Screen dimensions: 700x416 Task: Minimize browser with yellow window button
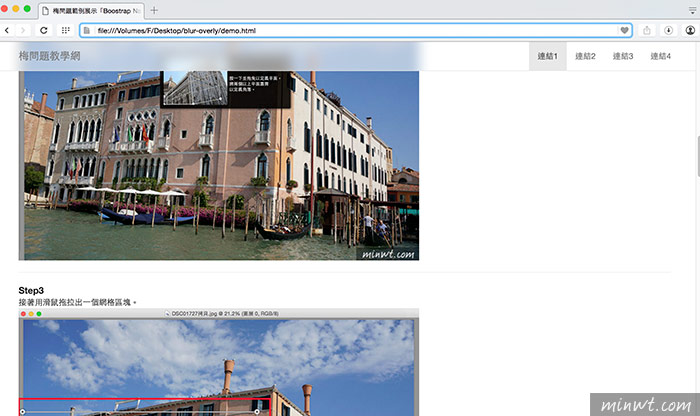[x=16, y=8]
